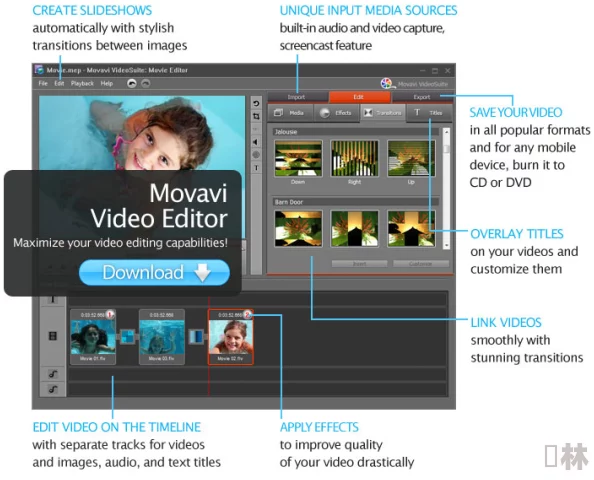The height and width of the screenshot is (480, 594).
Task: Select the Movie 02.flv clip
Action: pyautogui.click(x=230, y=337)
